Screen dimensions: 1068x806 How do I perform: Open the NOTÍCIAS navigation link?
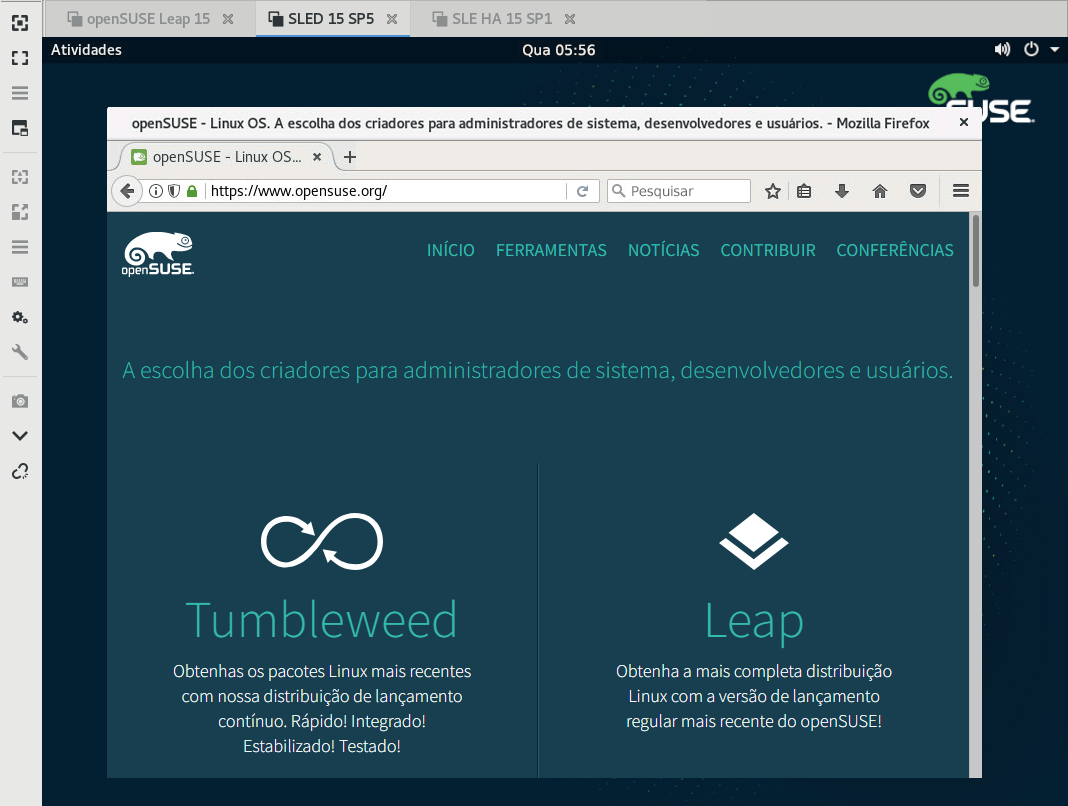click(x=663, y=250)
